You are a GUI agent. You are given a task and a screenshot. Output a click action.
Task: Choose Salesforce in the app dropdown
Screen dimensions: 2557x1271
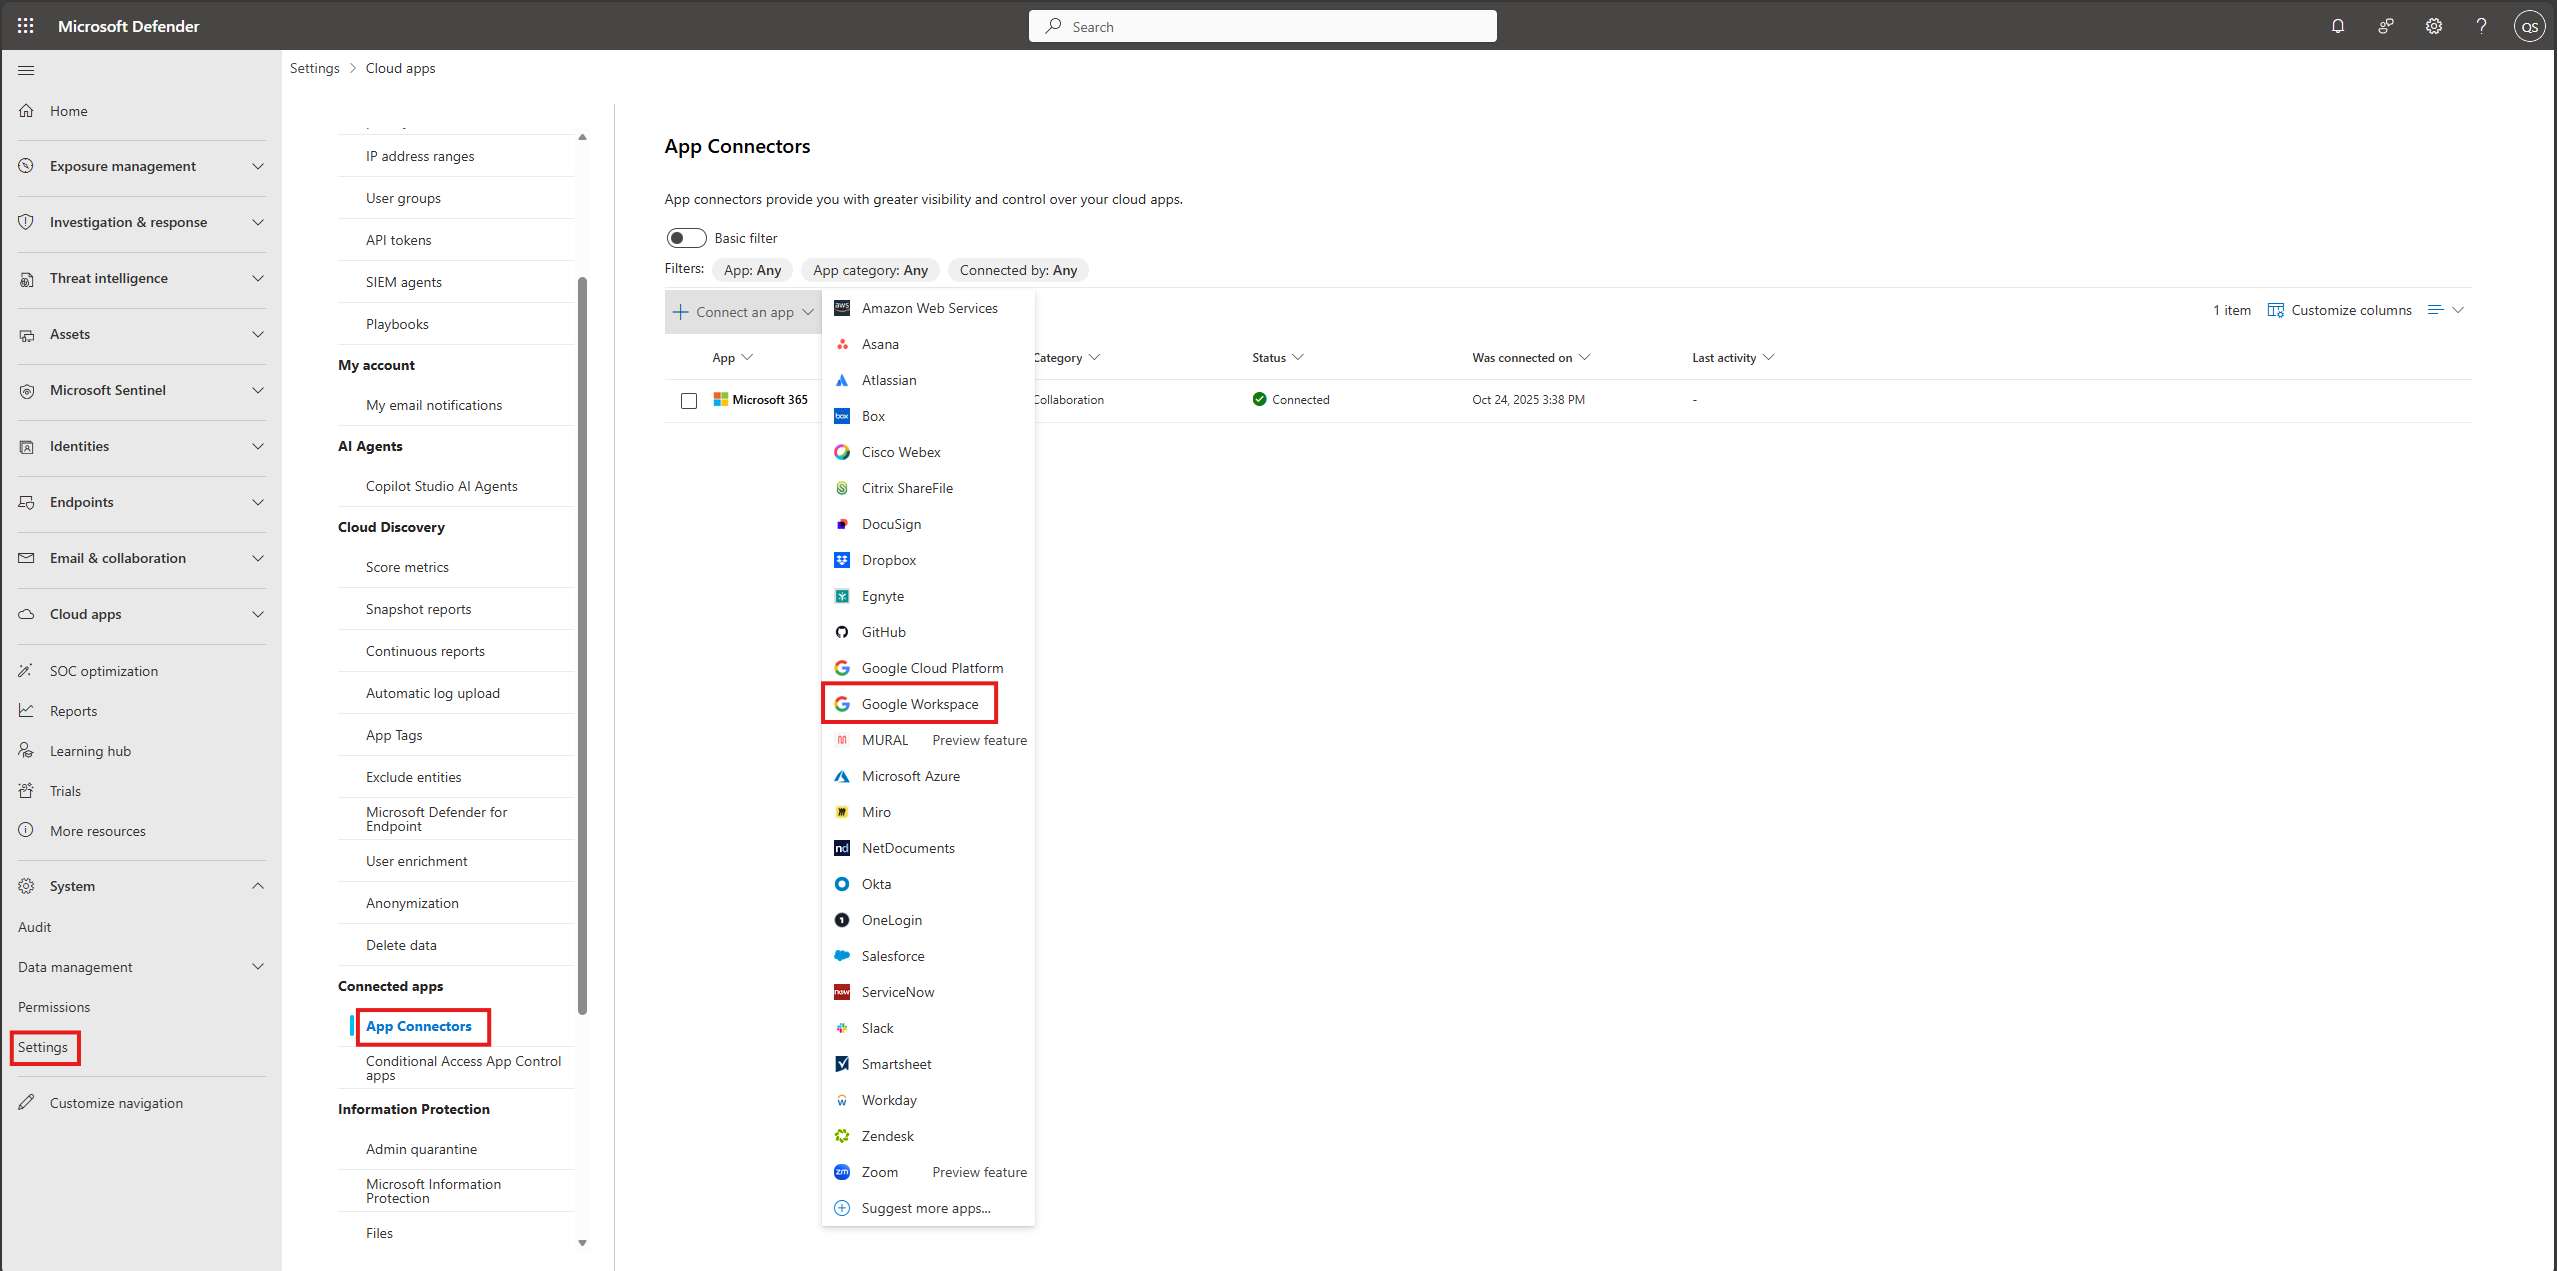(892, 956)
